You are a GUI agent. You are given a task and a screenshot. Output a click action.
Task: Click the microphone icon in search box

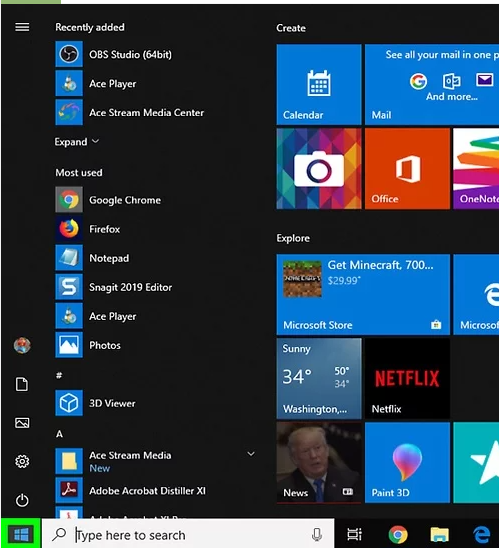pyautogui.click(x=317, y=534)
